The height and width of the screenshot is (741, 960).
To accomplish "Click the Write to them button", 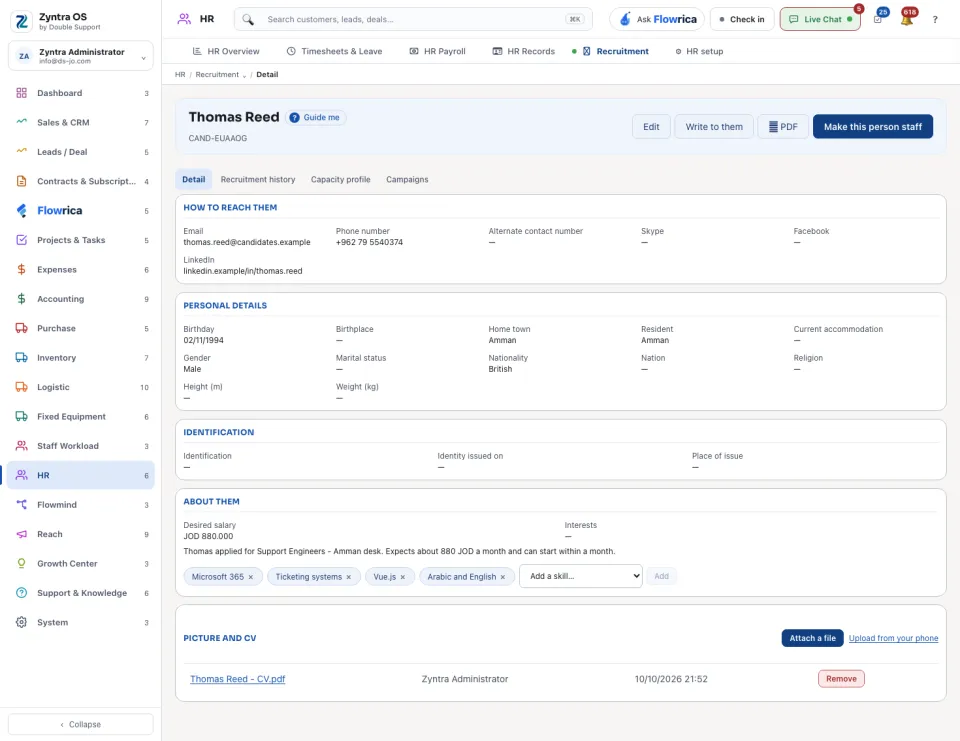I will 714,127.
